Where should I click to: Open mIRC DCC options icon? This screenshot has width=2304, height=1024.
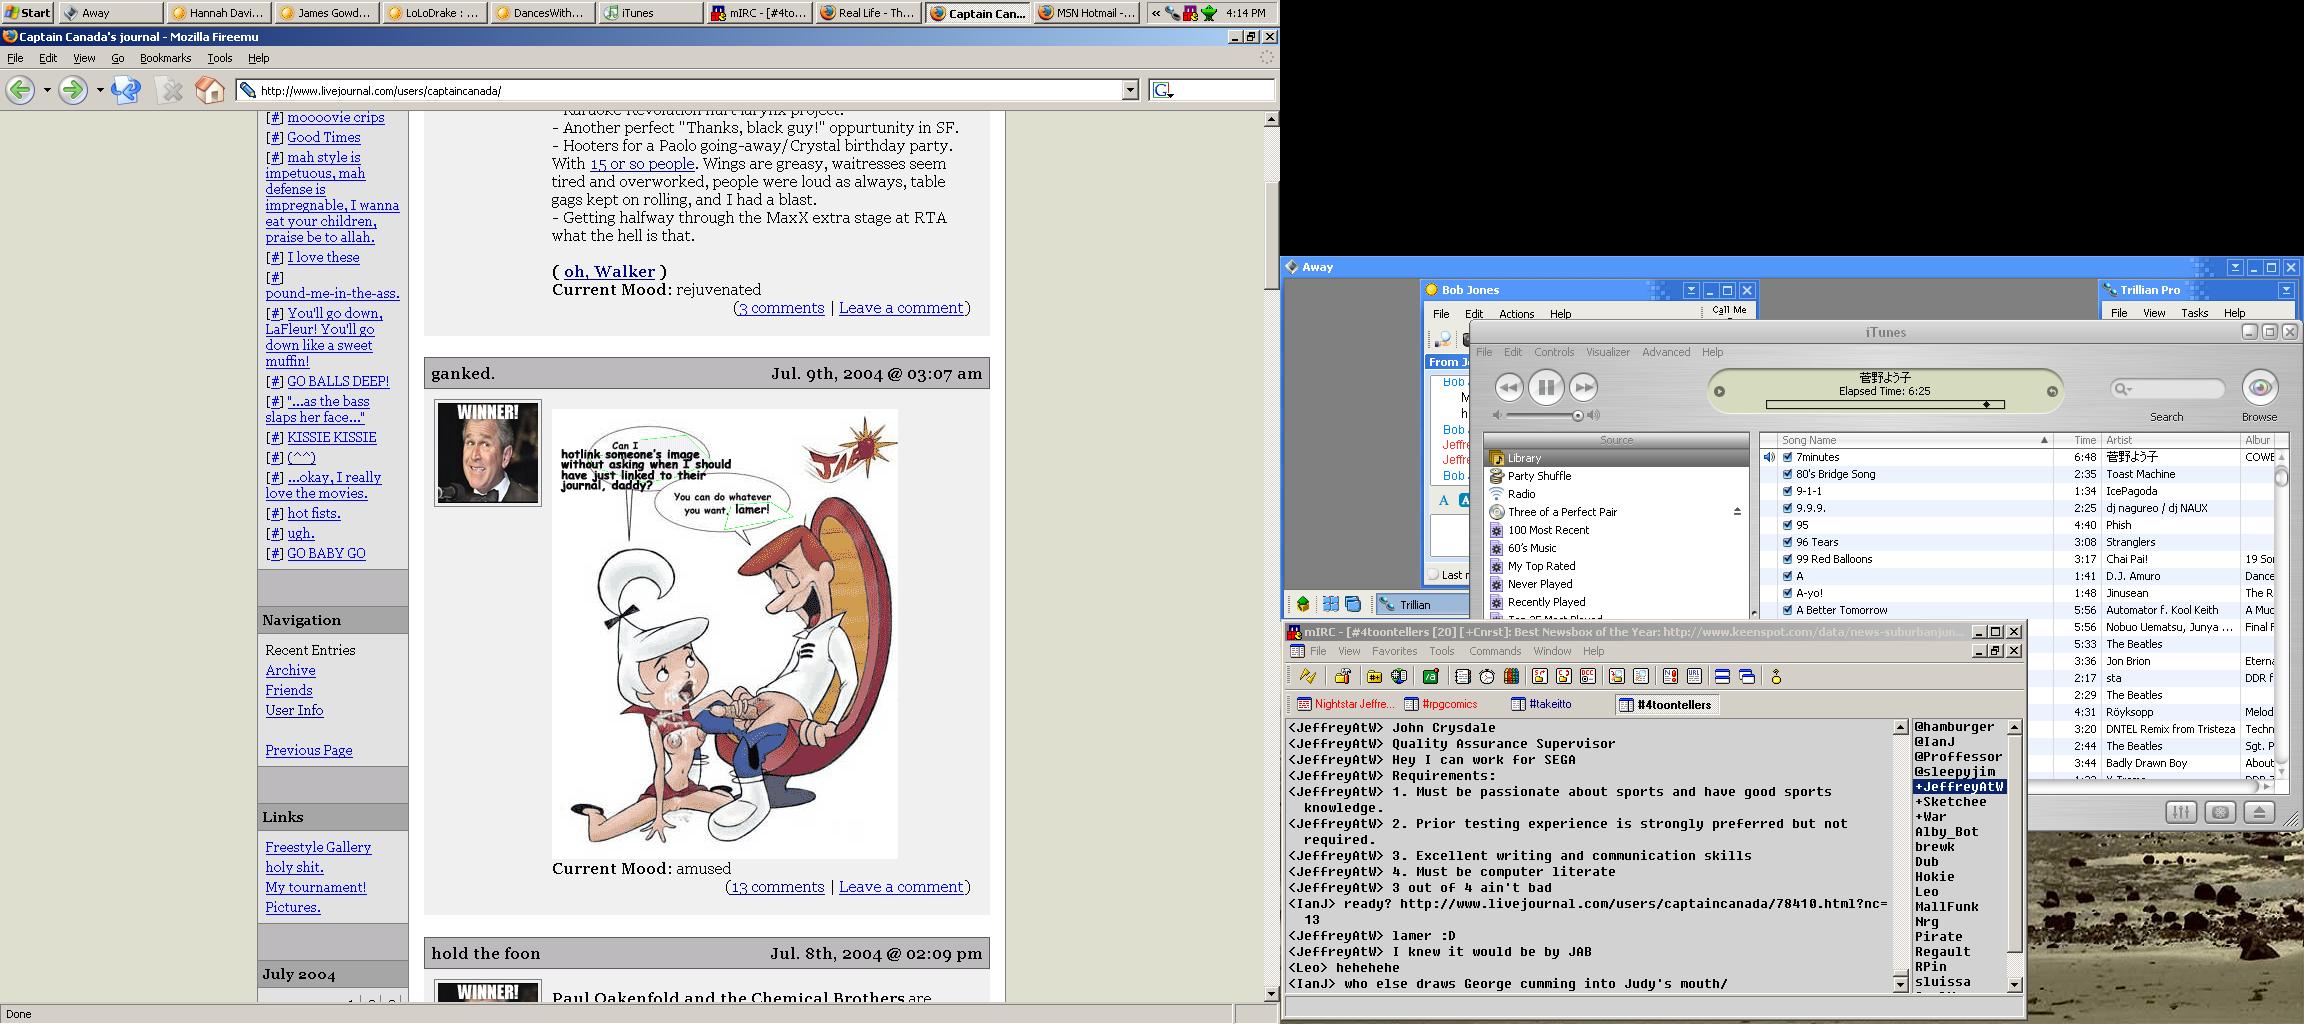1588,677
